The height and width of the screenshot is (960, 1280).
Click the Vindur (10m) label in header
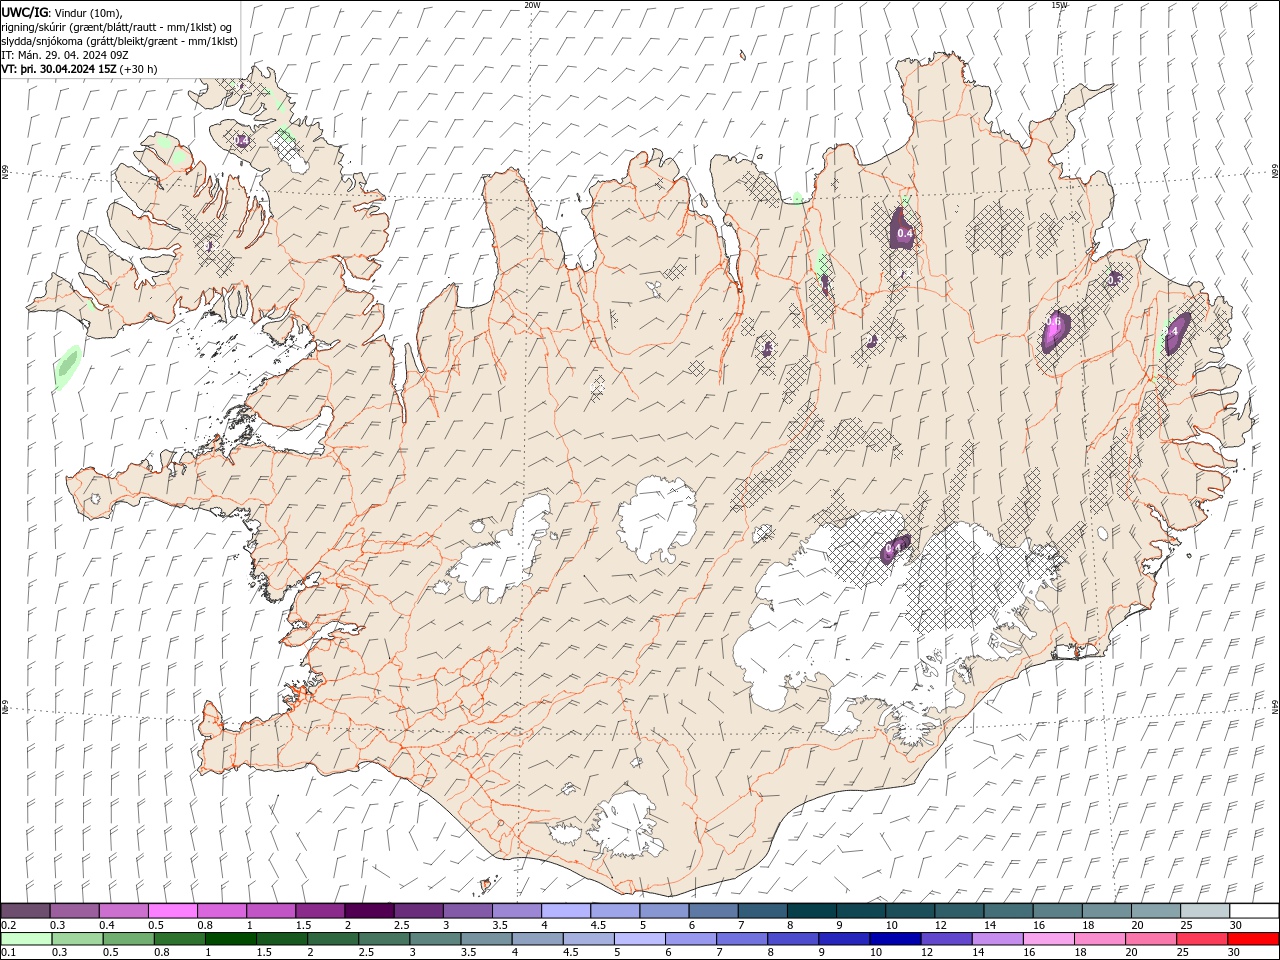pos(89,12)
